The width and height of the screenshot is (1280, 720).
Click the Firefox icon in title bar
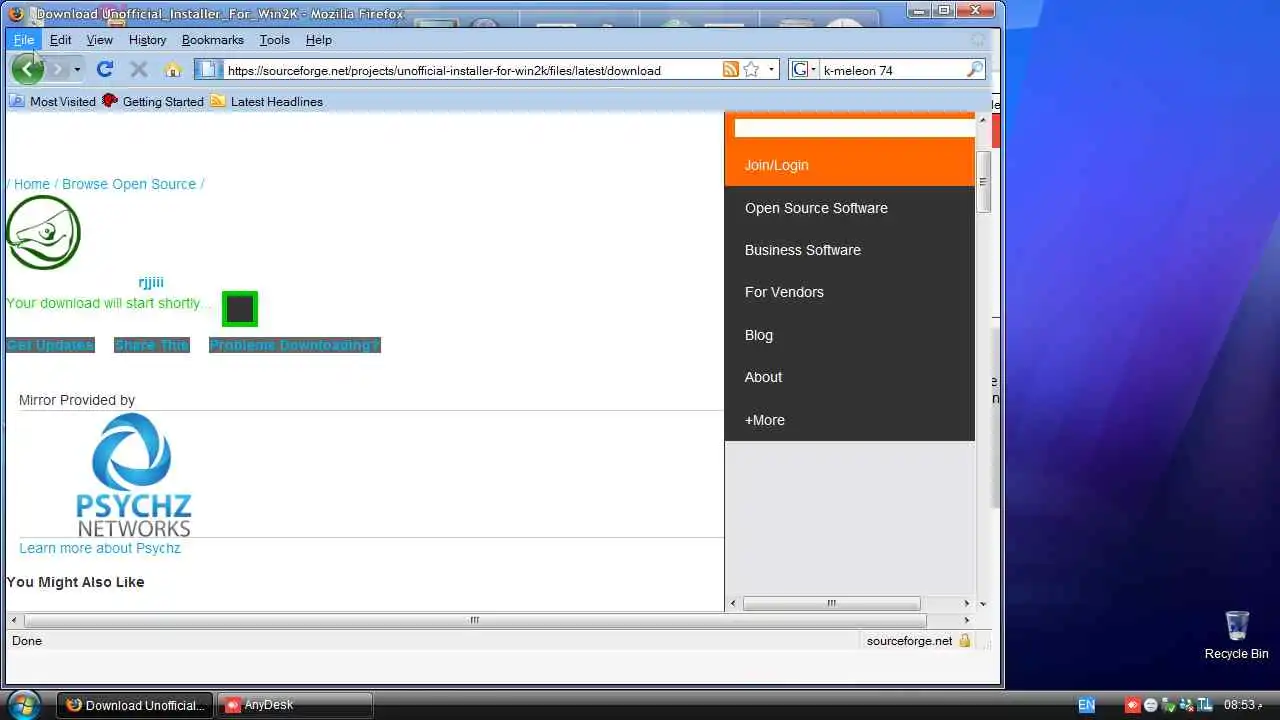pos(16,14)
